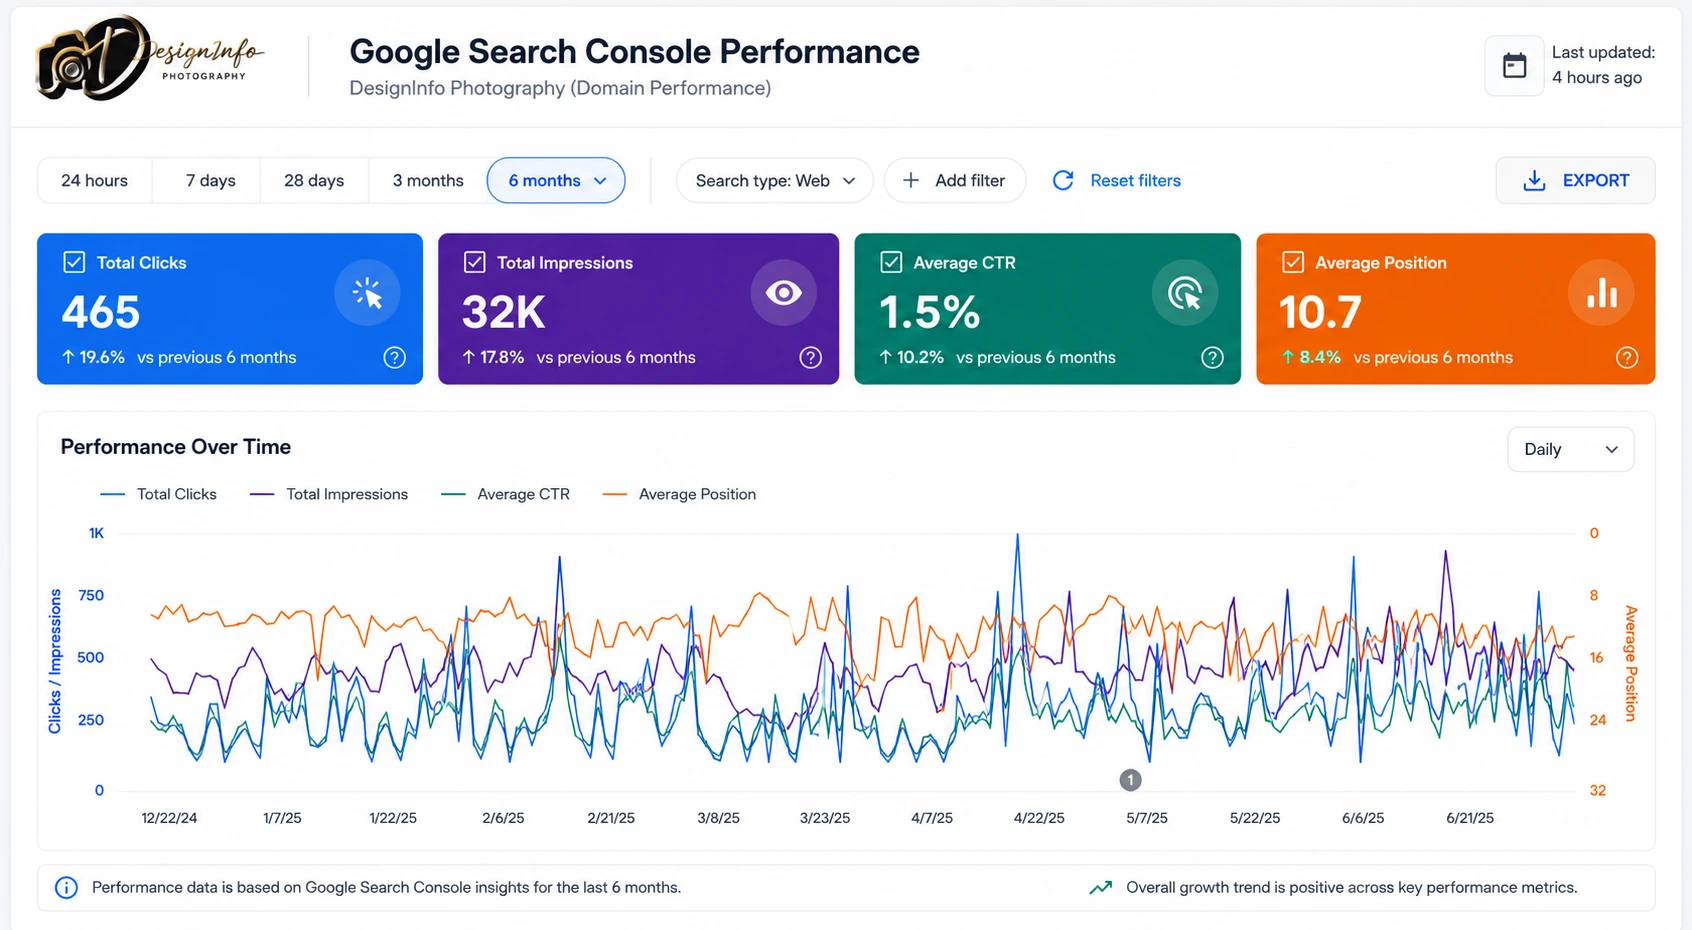This screenshot has height=930, width=1692.
Task: Click the tap icon on Average CTR card
Action: (x=1185, y=293)
